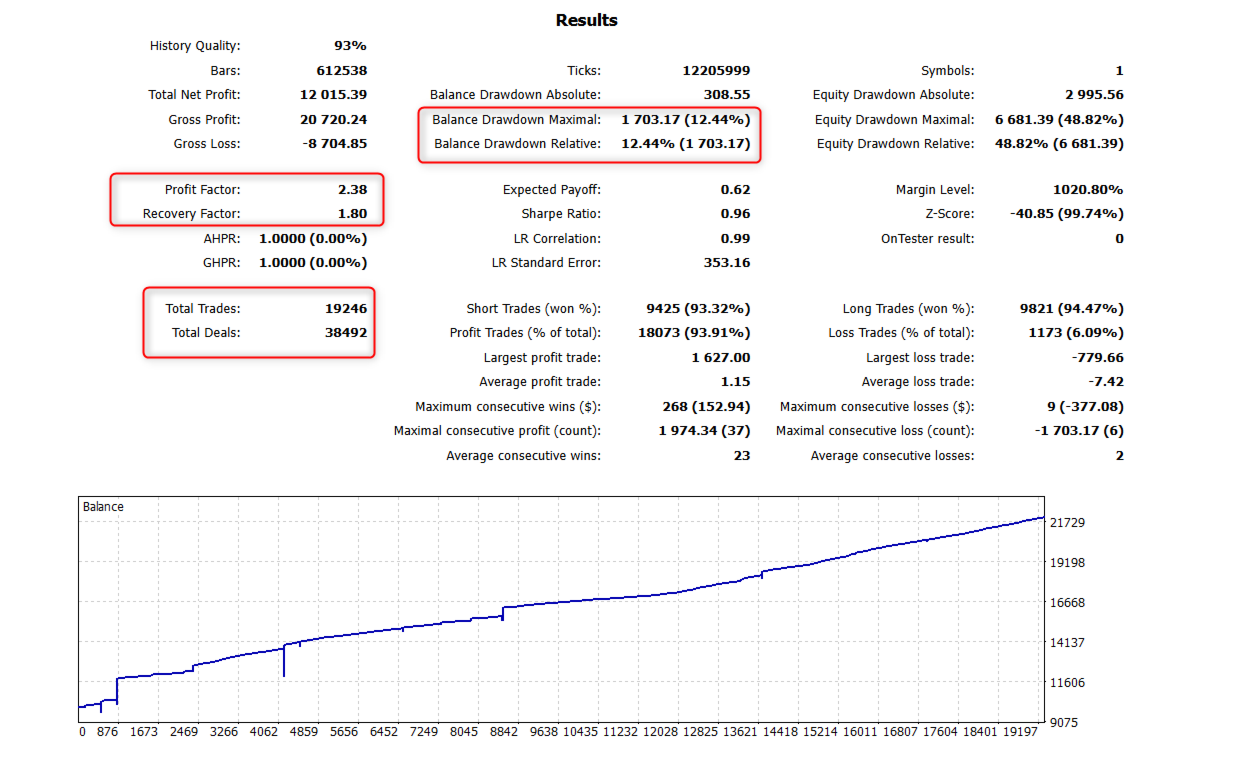Viewport: 1250px width, 759px height.
Task: Click the Symbols value 1
Action: tap(1119, 71)
